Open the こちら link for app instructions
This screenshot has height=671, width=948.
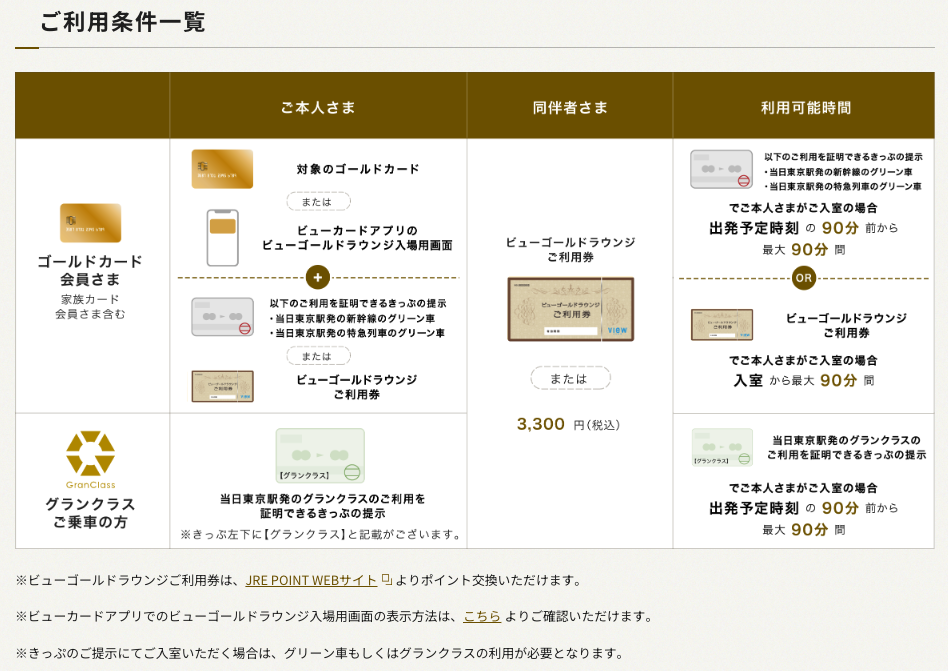pyautogui.click(x=482, y=617)
